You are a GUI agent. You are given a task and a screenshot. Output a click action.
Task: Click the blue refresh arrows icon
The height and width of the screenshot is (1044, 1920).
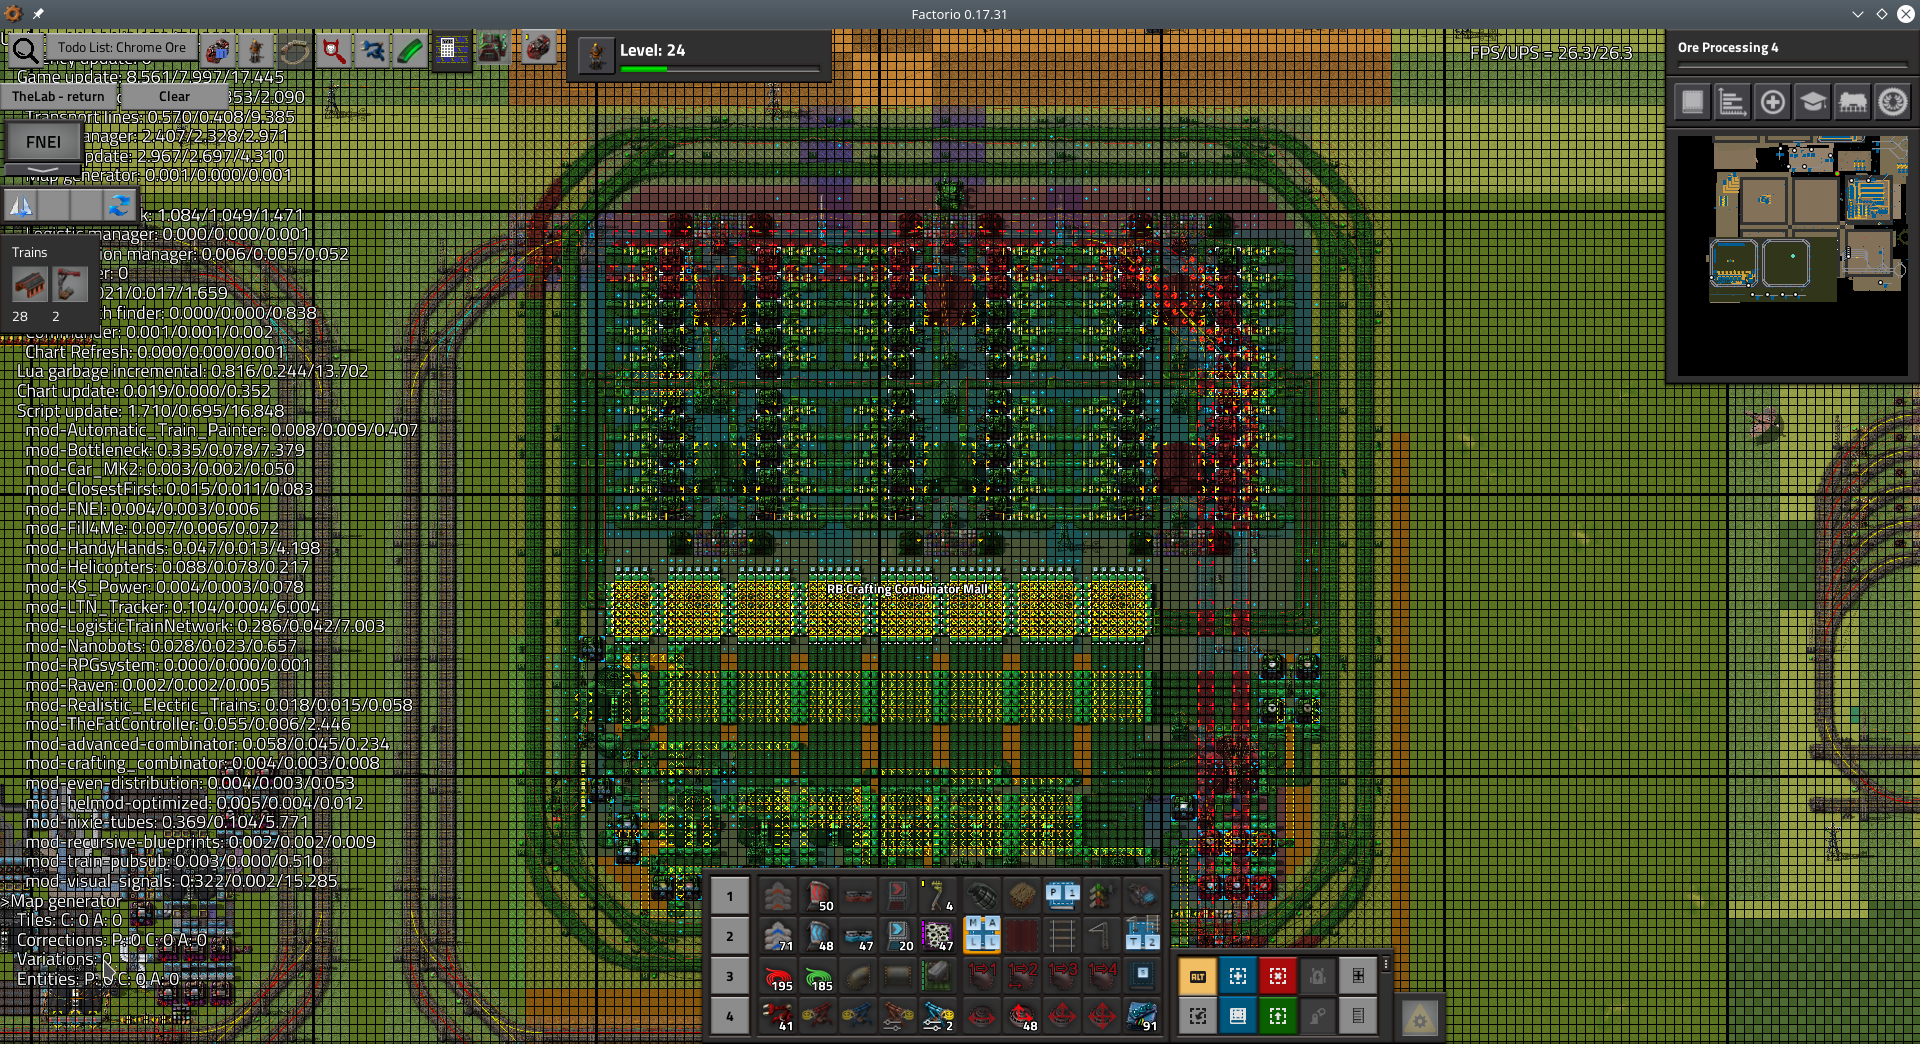tap(119, 206)
